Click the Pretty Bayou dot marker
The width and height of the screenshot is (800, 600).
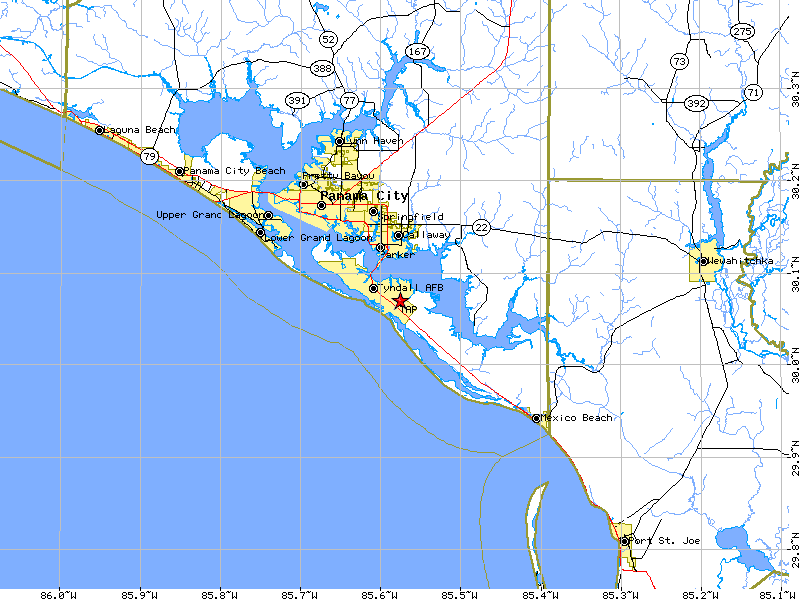point(304,185)
